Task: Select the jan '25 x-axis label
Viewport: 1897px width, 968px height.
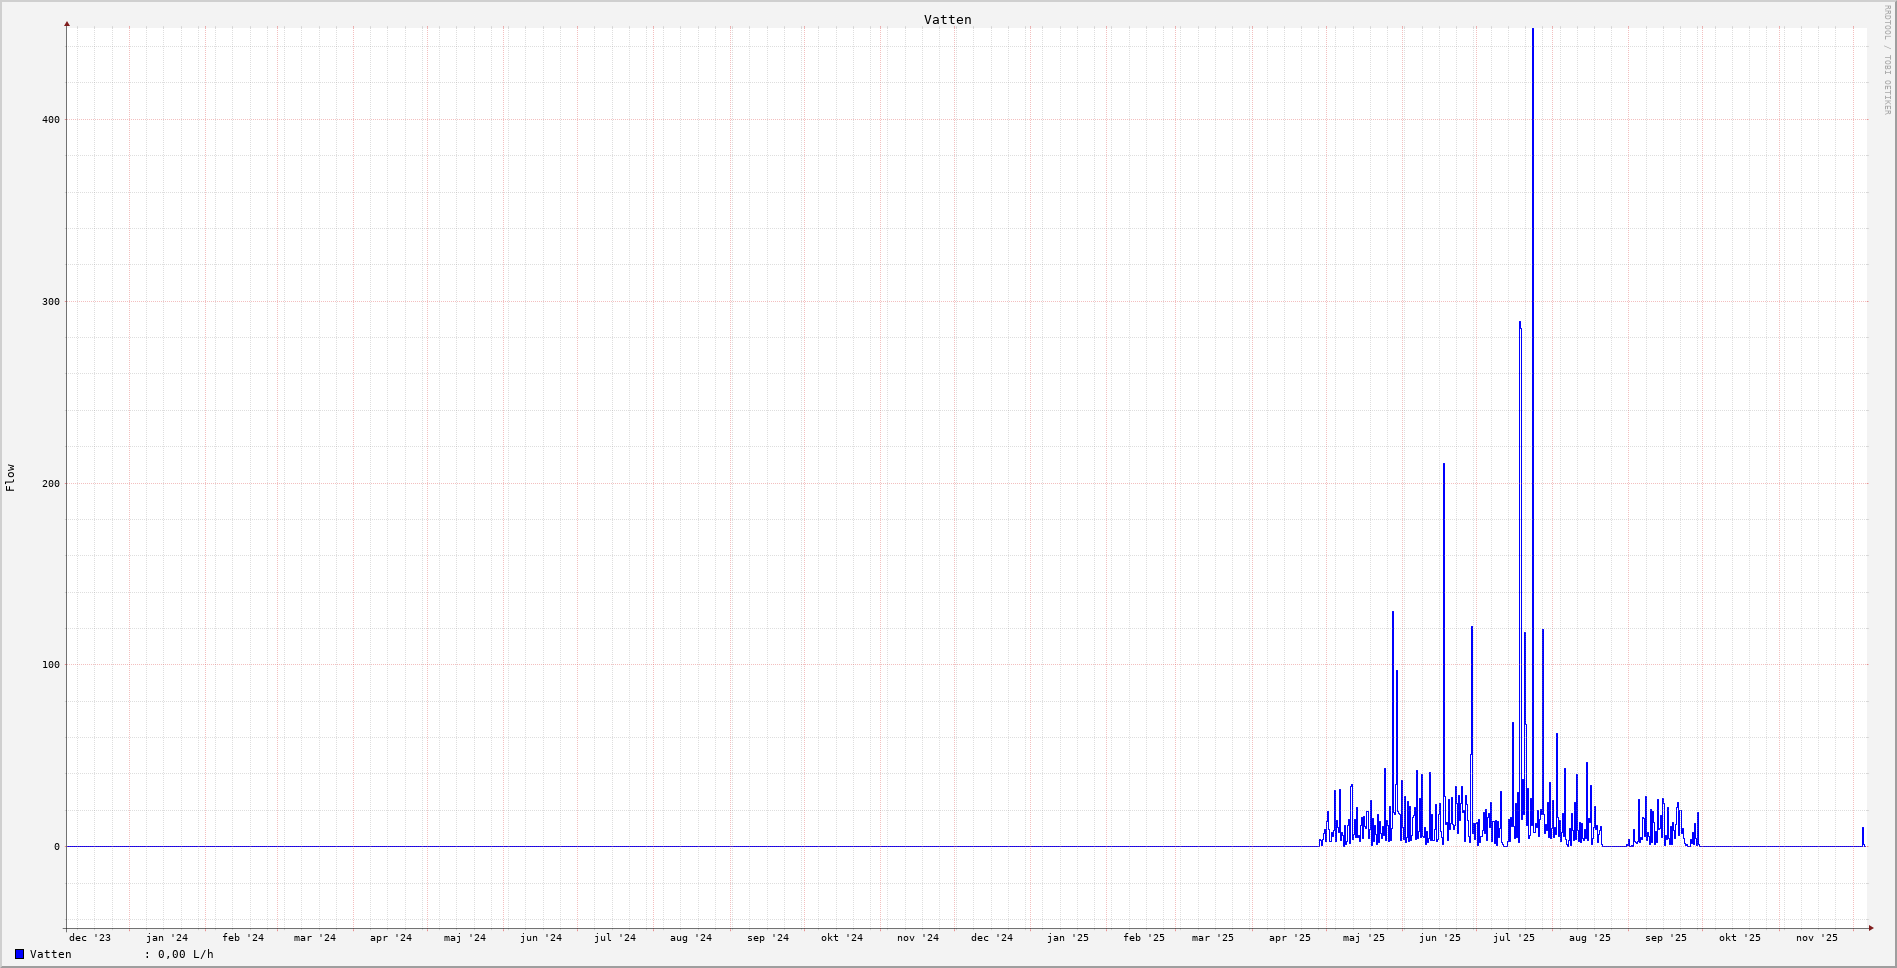Action: click(x=1067, y=938)
